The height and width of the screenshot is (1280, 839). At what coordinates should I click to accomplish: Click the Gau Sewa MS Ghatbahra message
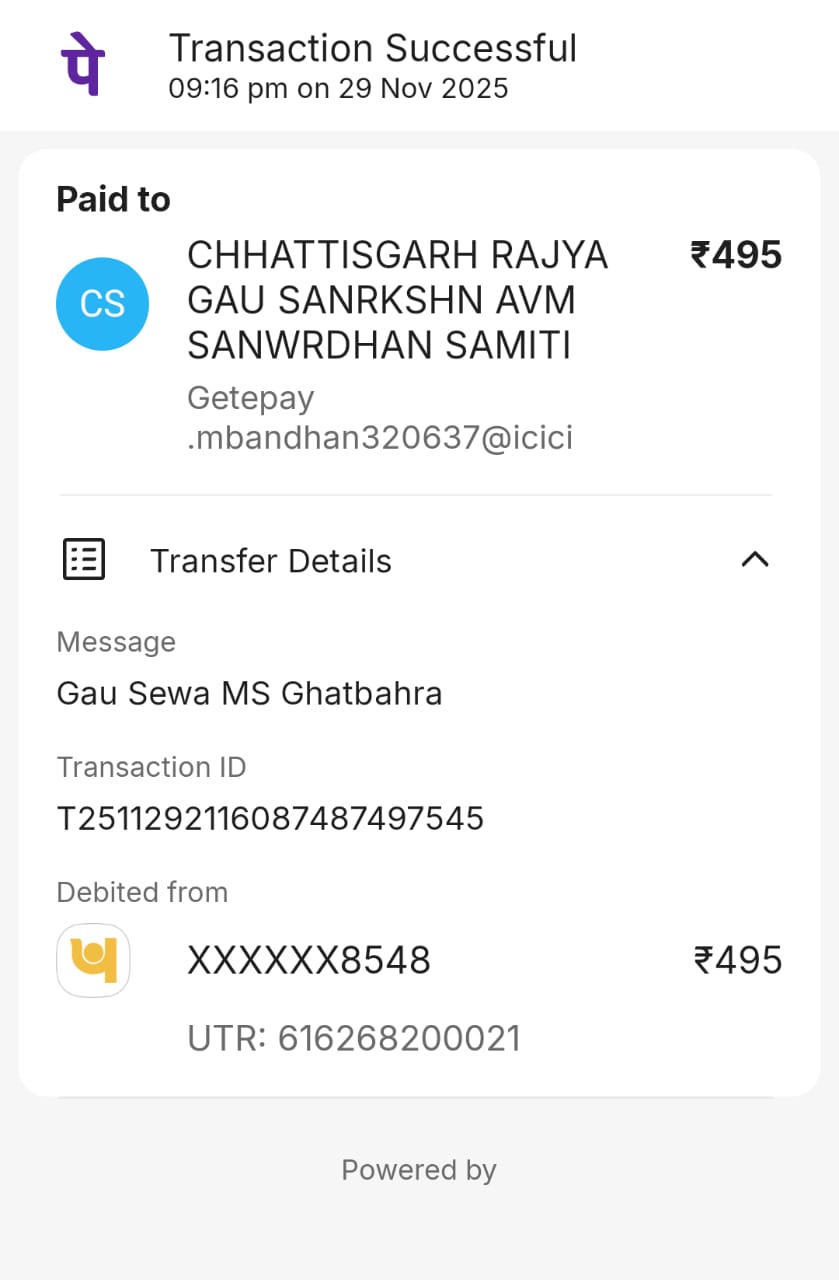click(x=249, y=693)
